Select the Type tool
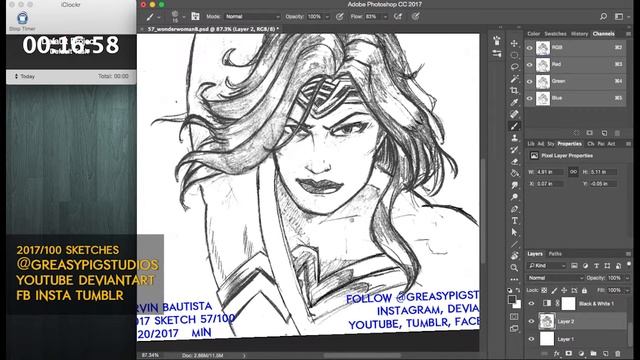640x360 pixels. coord(514,221)
